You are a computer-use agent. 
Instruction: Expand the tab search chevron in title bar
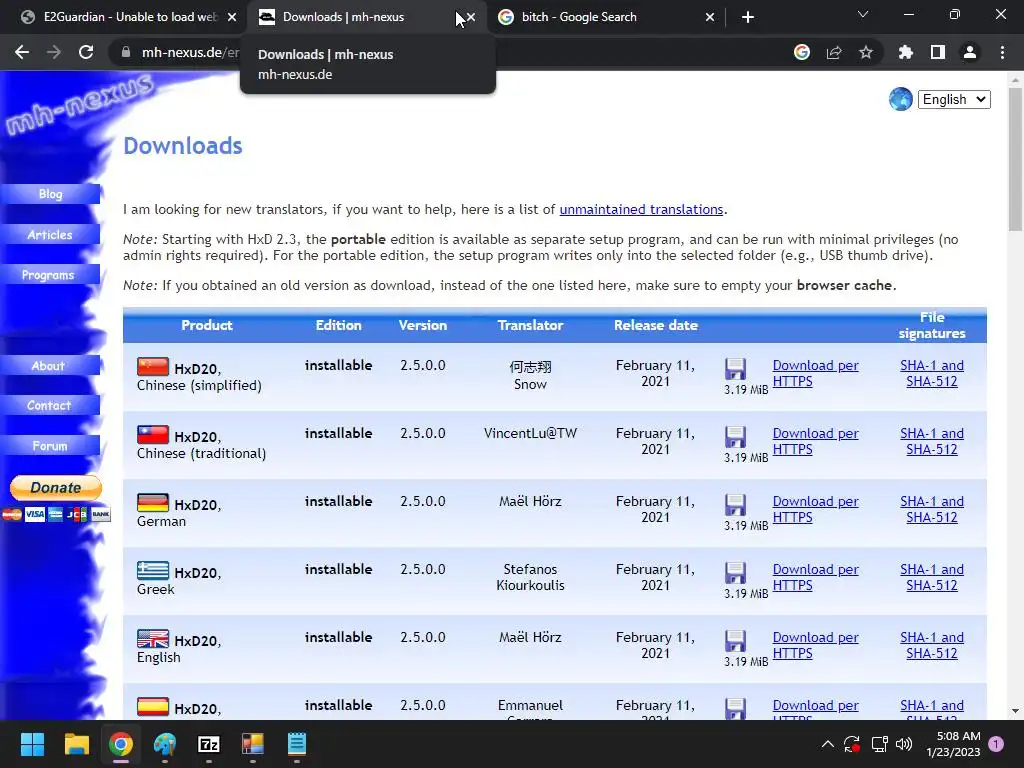(x=863, y=14)
